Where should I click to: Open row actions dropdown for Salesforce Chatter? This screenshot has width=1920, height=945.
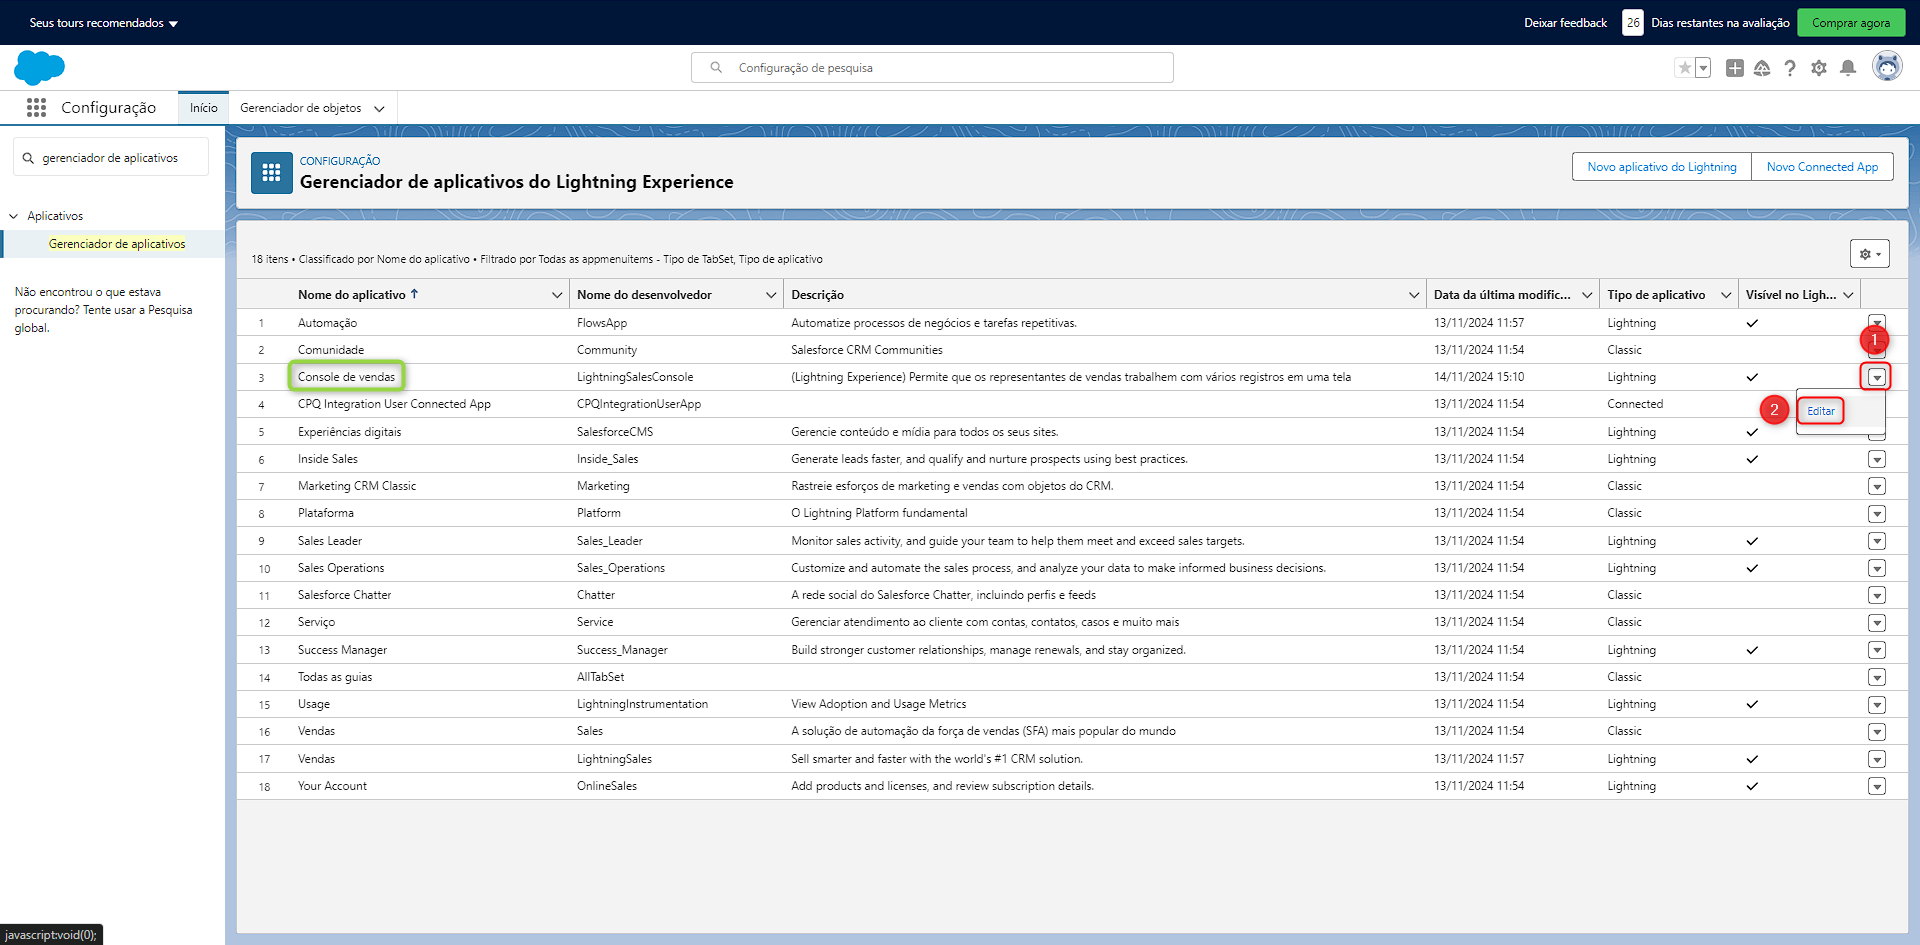pos(1877,595)
